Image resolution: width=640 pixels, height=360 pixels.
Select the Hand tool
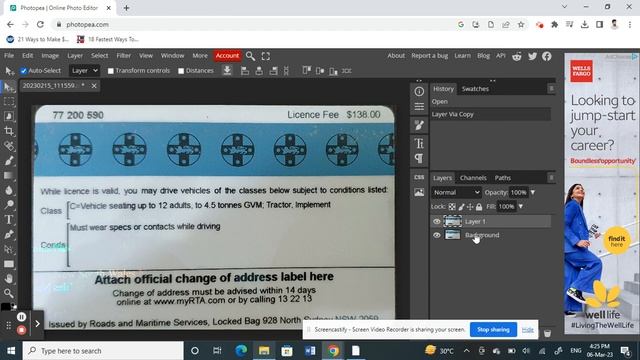tap(9, 279)
